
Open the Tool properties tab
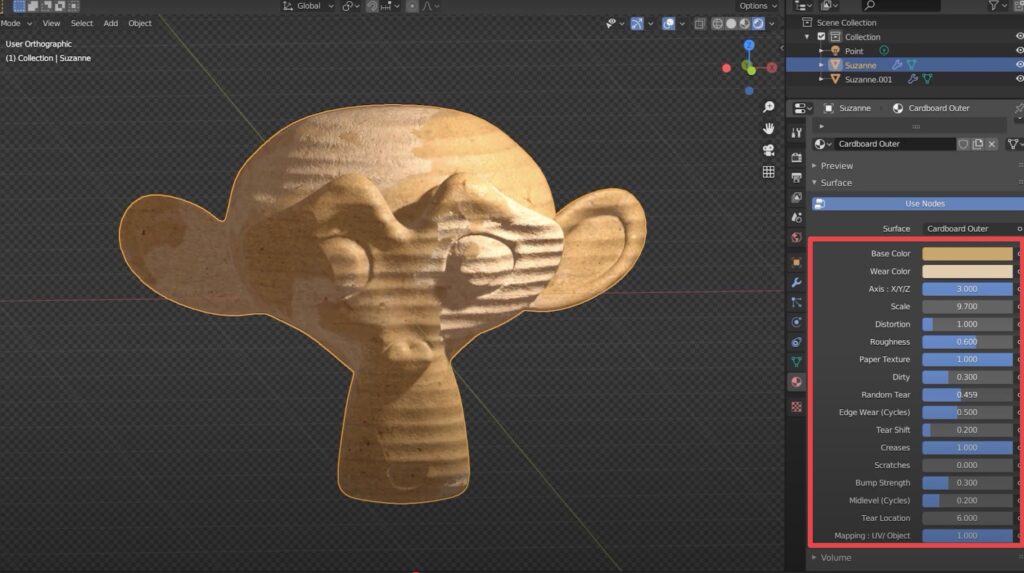coord(797,133)
